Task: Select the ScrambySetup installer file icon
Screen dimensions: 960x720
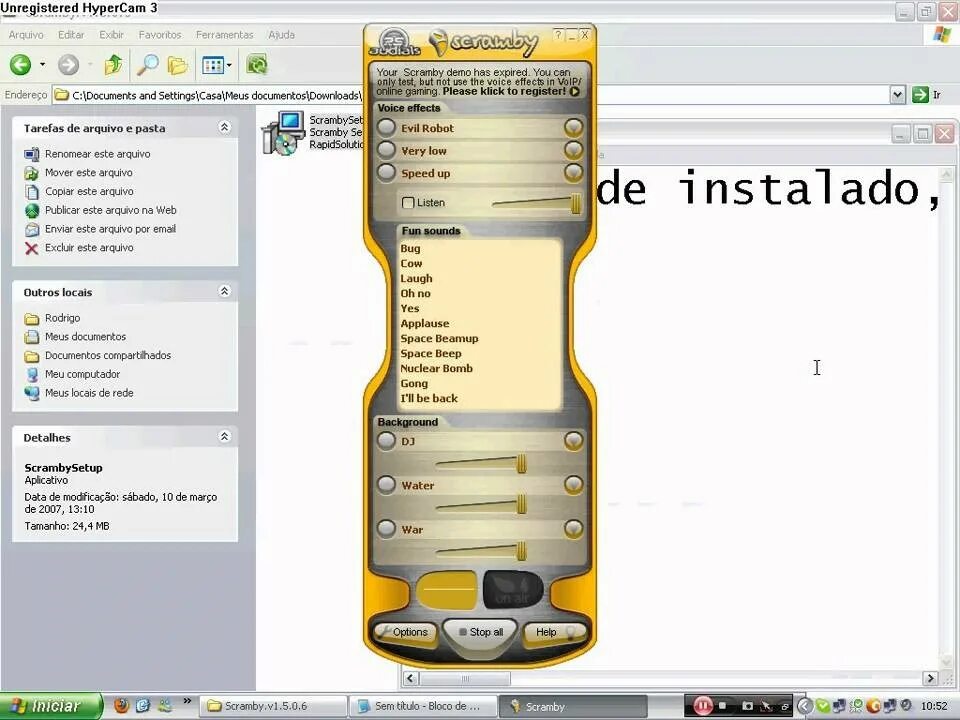Action: 283,133
